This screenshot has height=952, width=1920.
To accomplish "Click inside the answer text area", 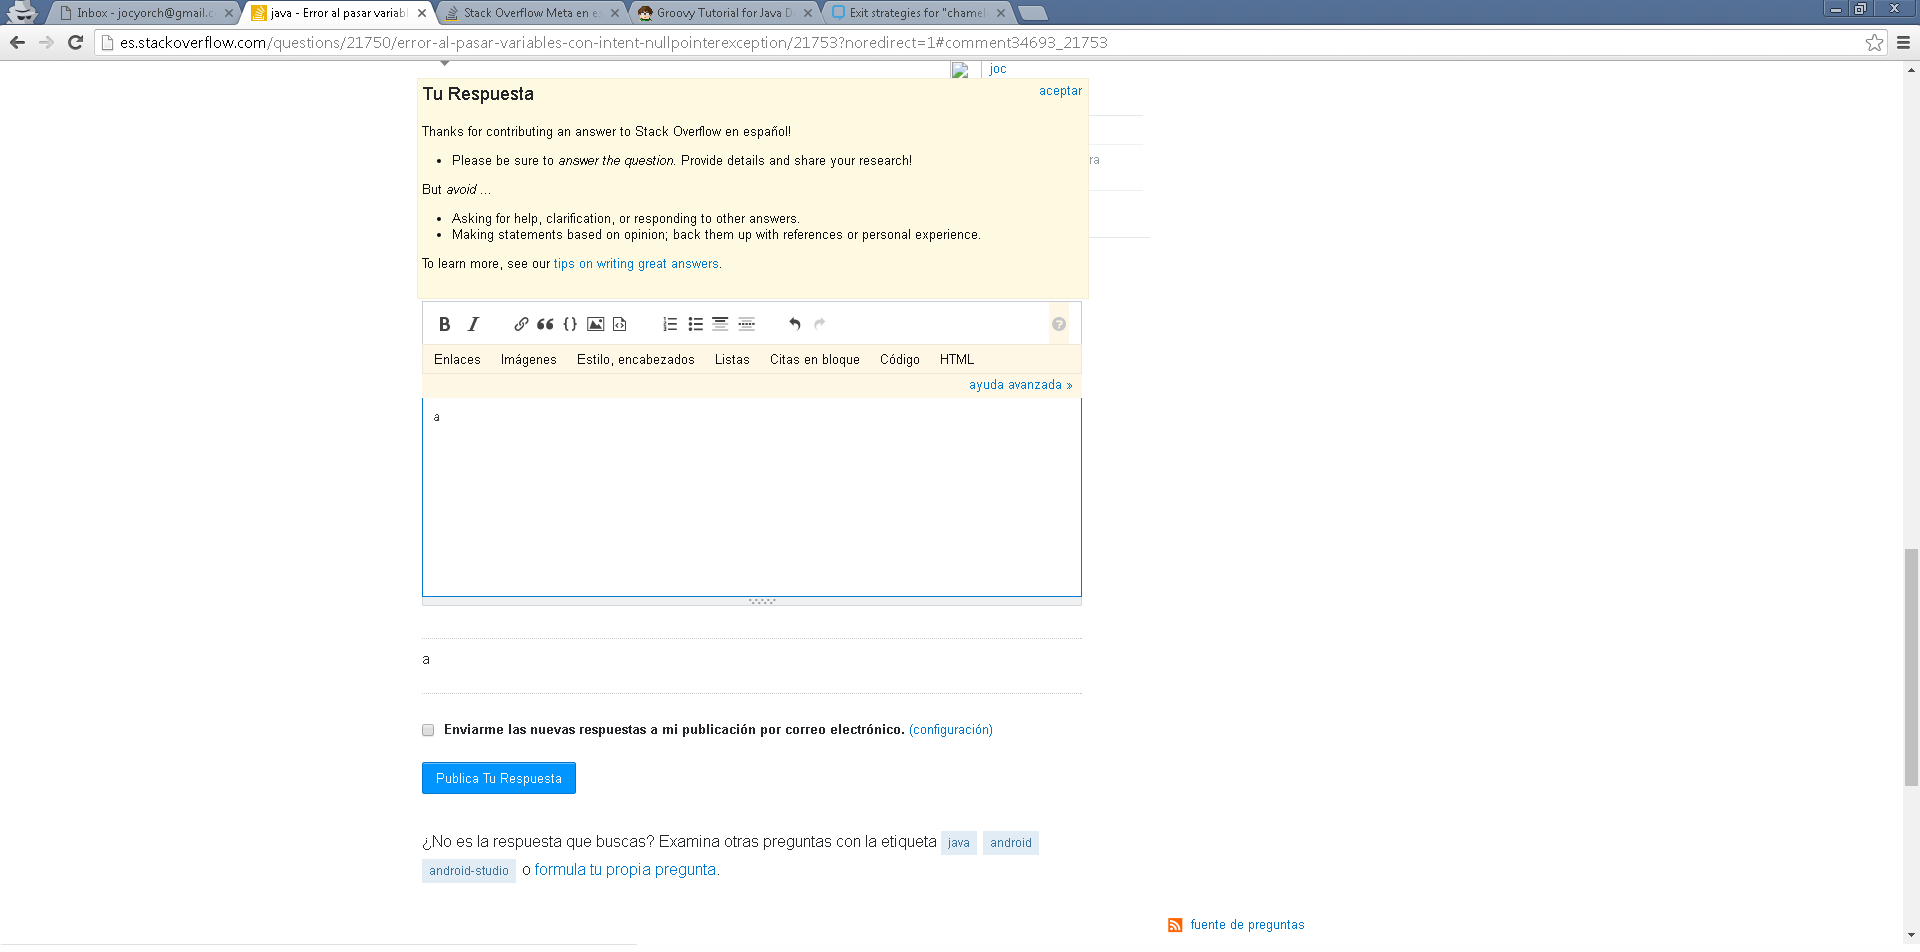I will [752, 497].
